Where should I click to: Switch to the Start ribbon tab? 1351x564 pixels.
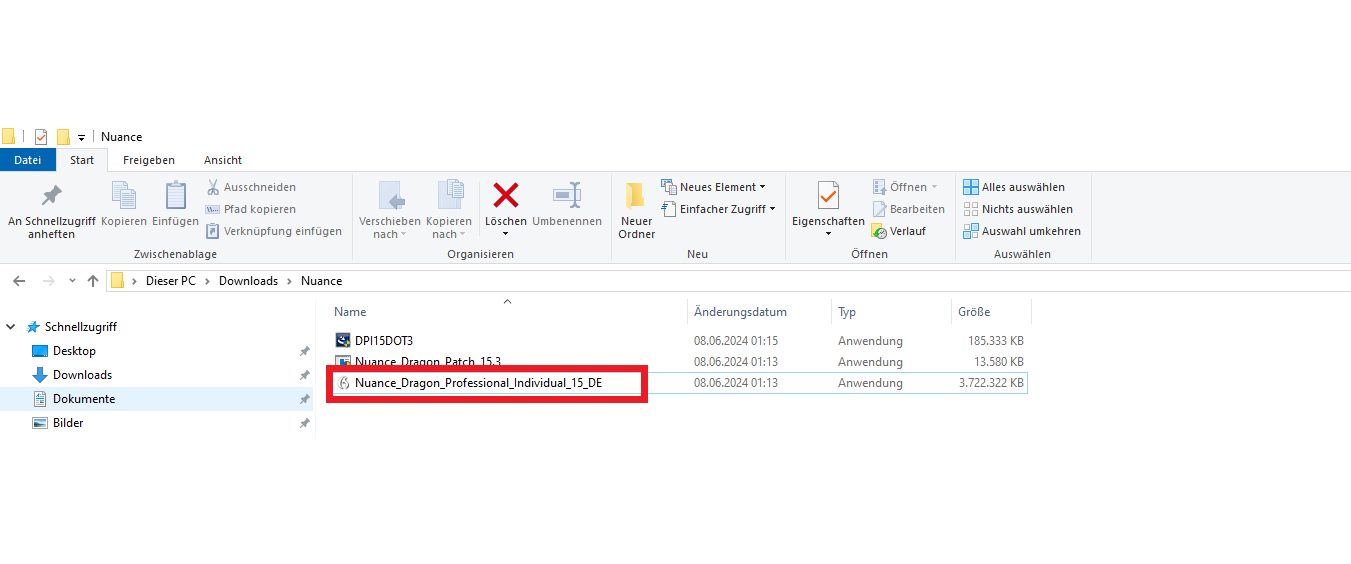(x=82, y=160)
